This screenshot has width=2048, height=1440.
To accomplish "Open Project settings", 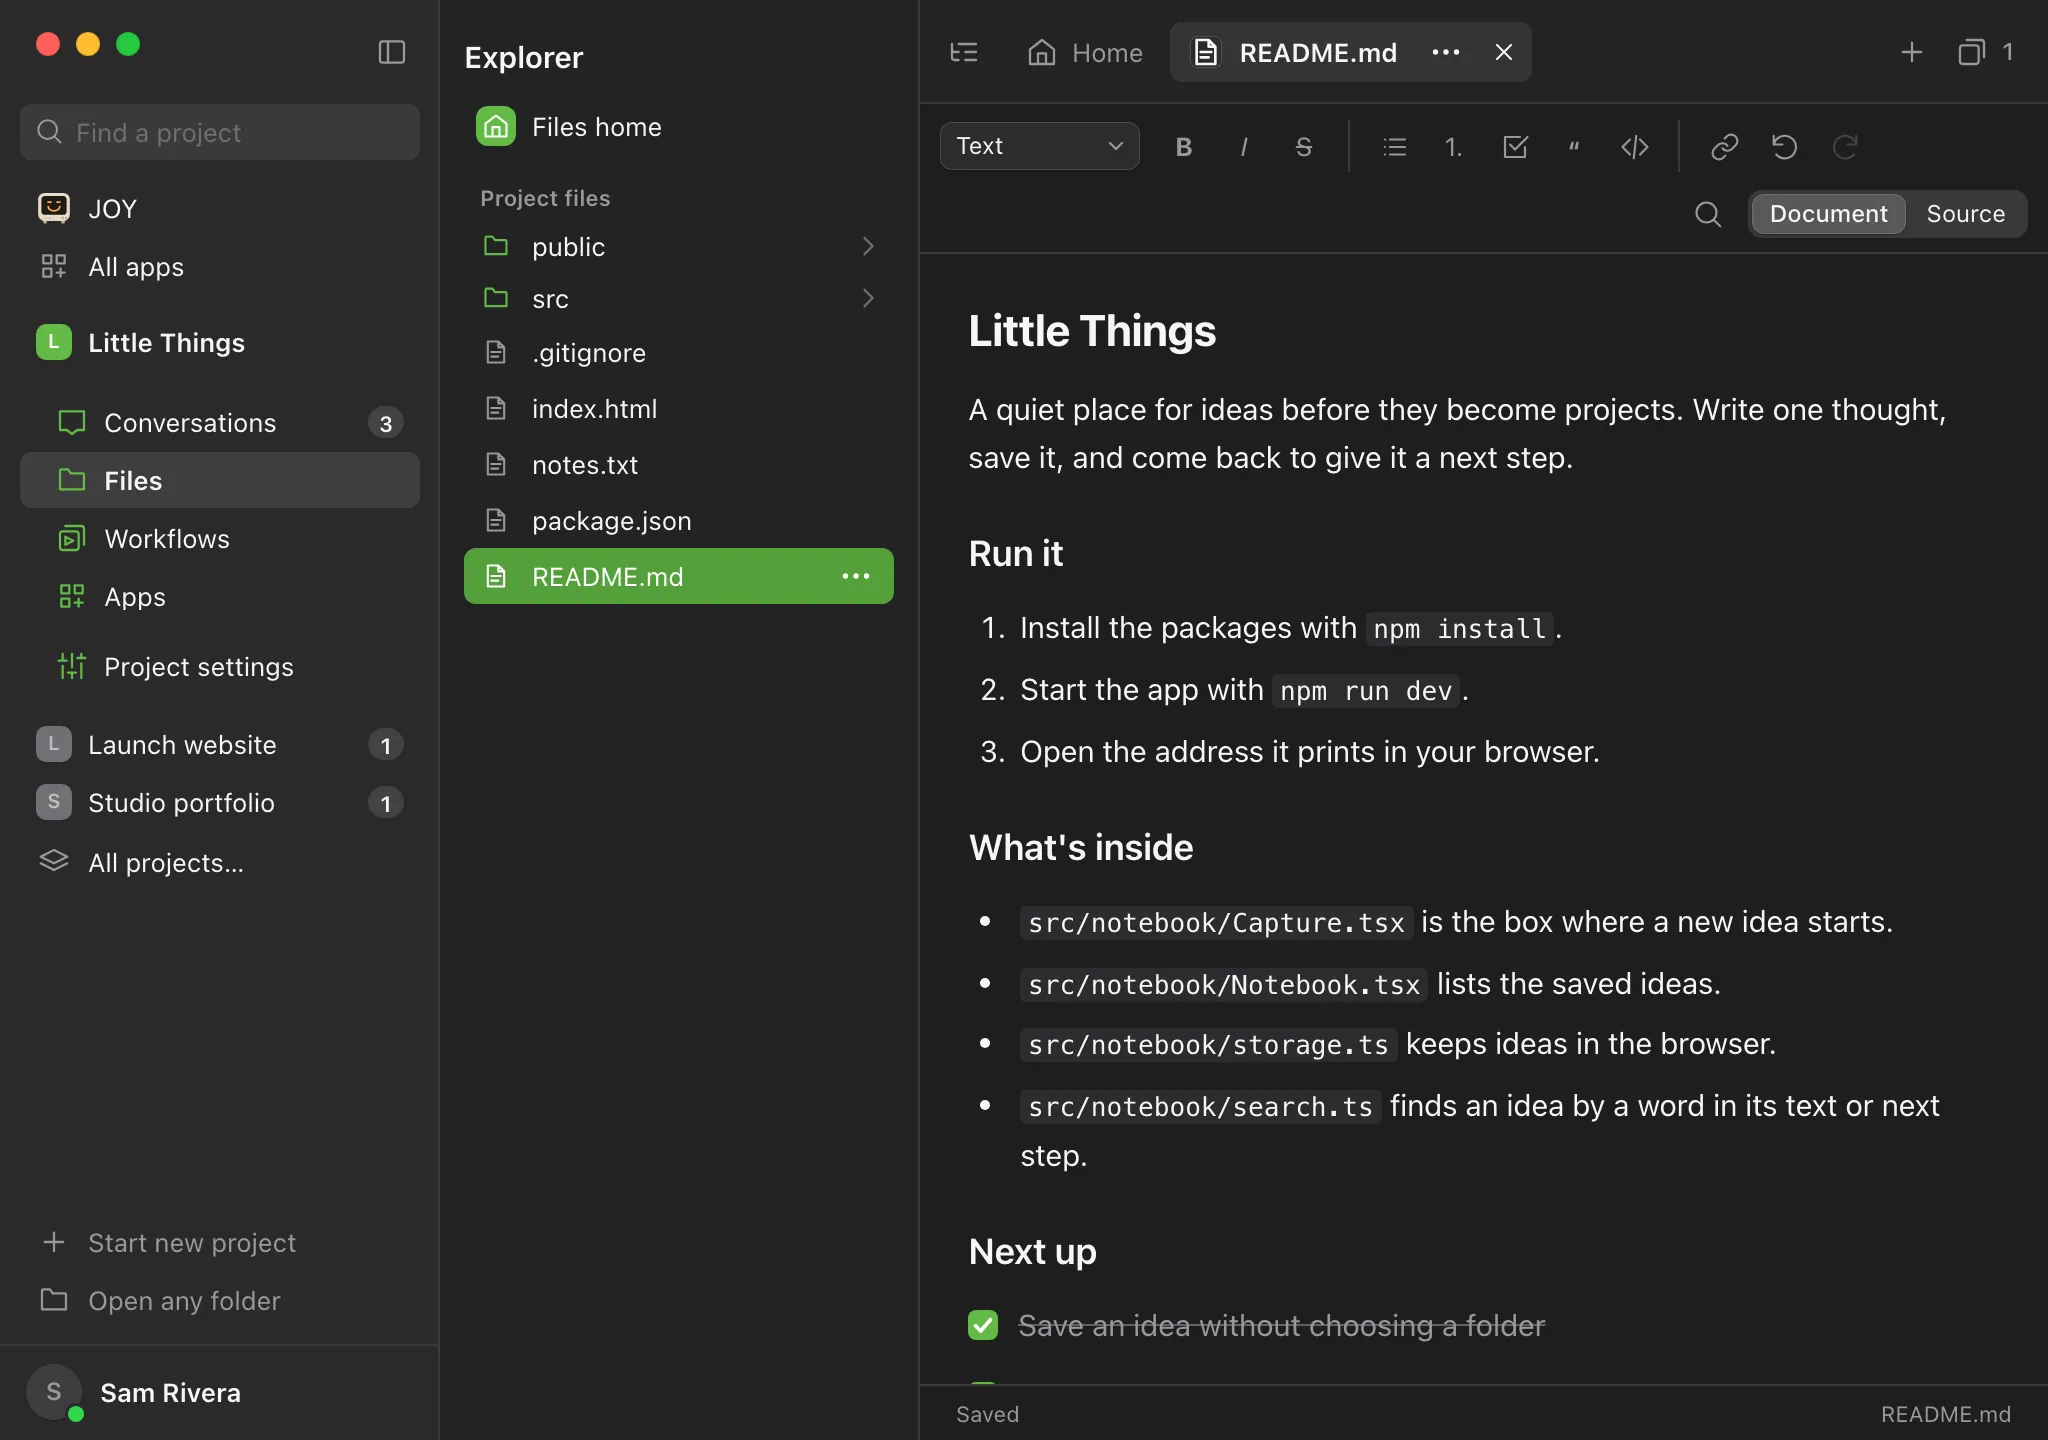I will [x=220, y=666].
